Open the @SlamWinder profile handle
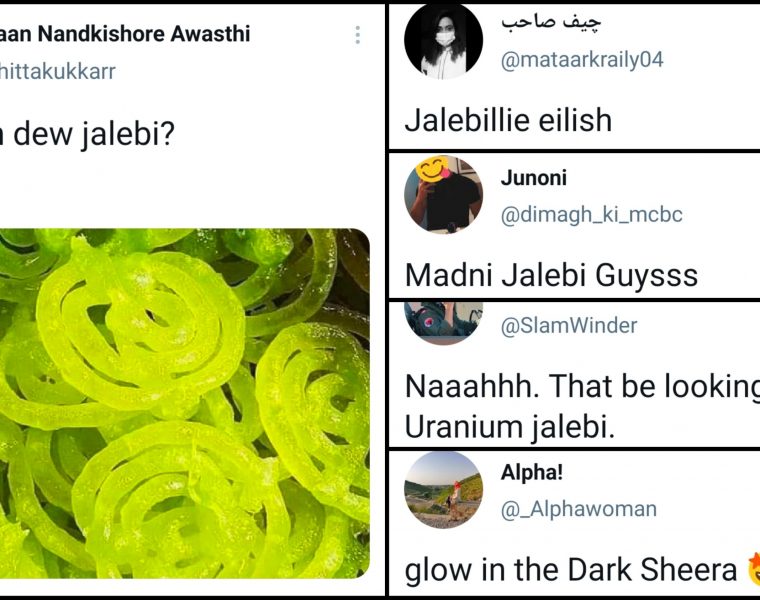 (x=569, y=325)
